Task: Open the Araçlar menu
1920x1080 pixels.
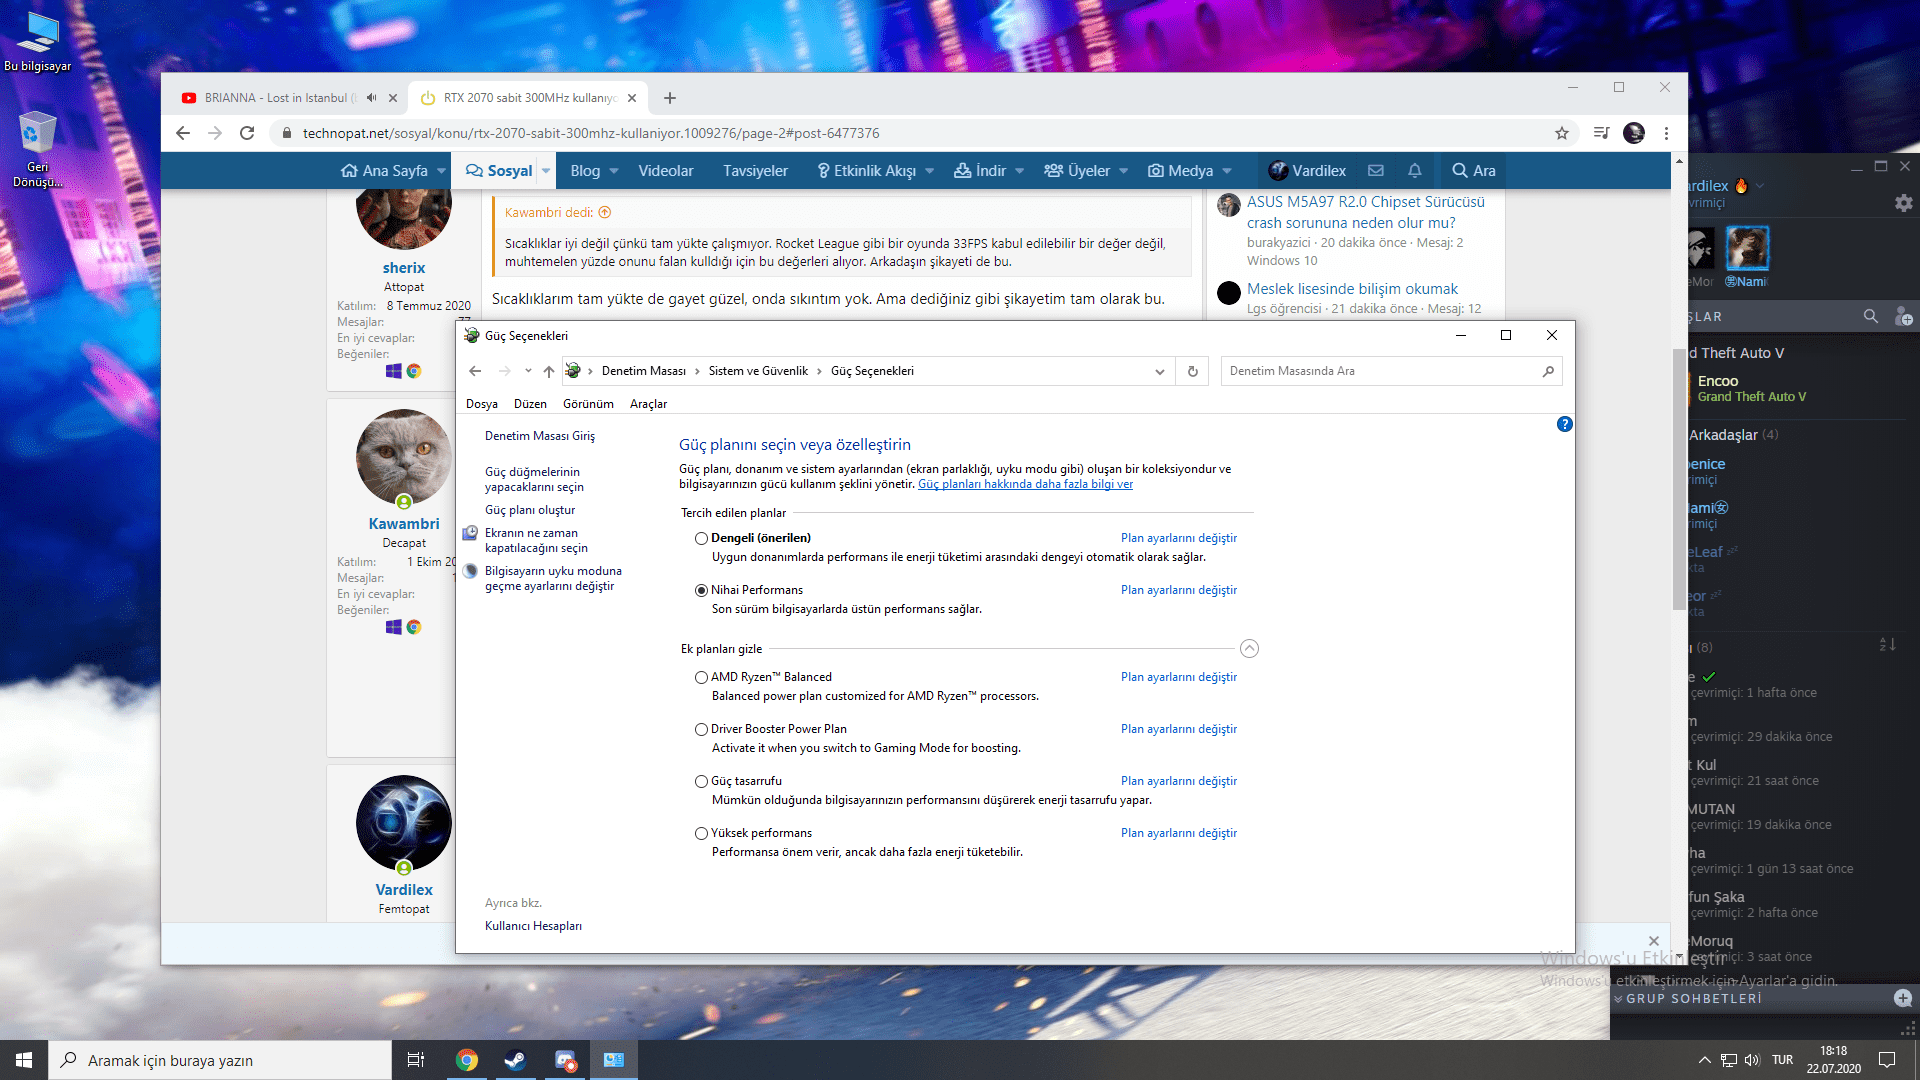Action: click(x=648, y=404)
